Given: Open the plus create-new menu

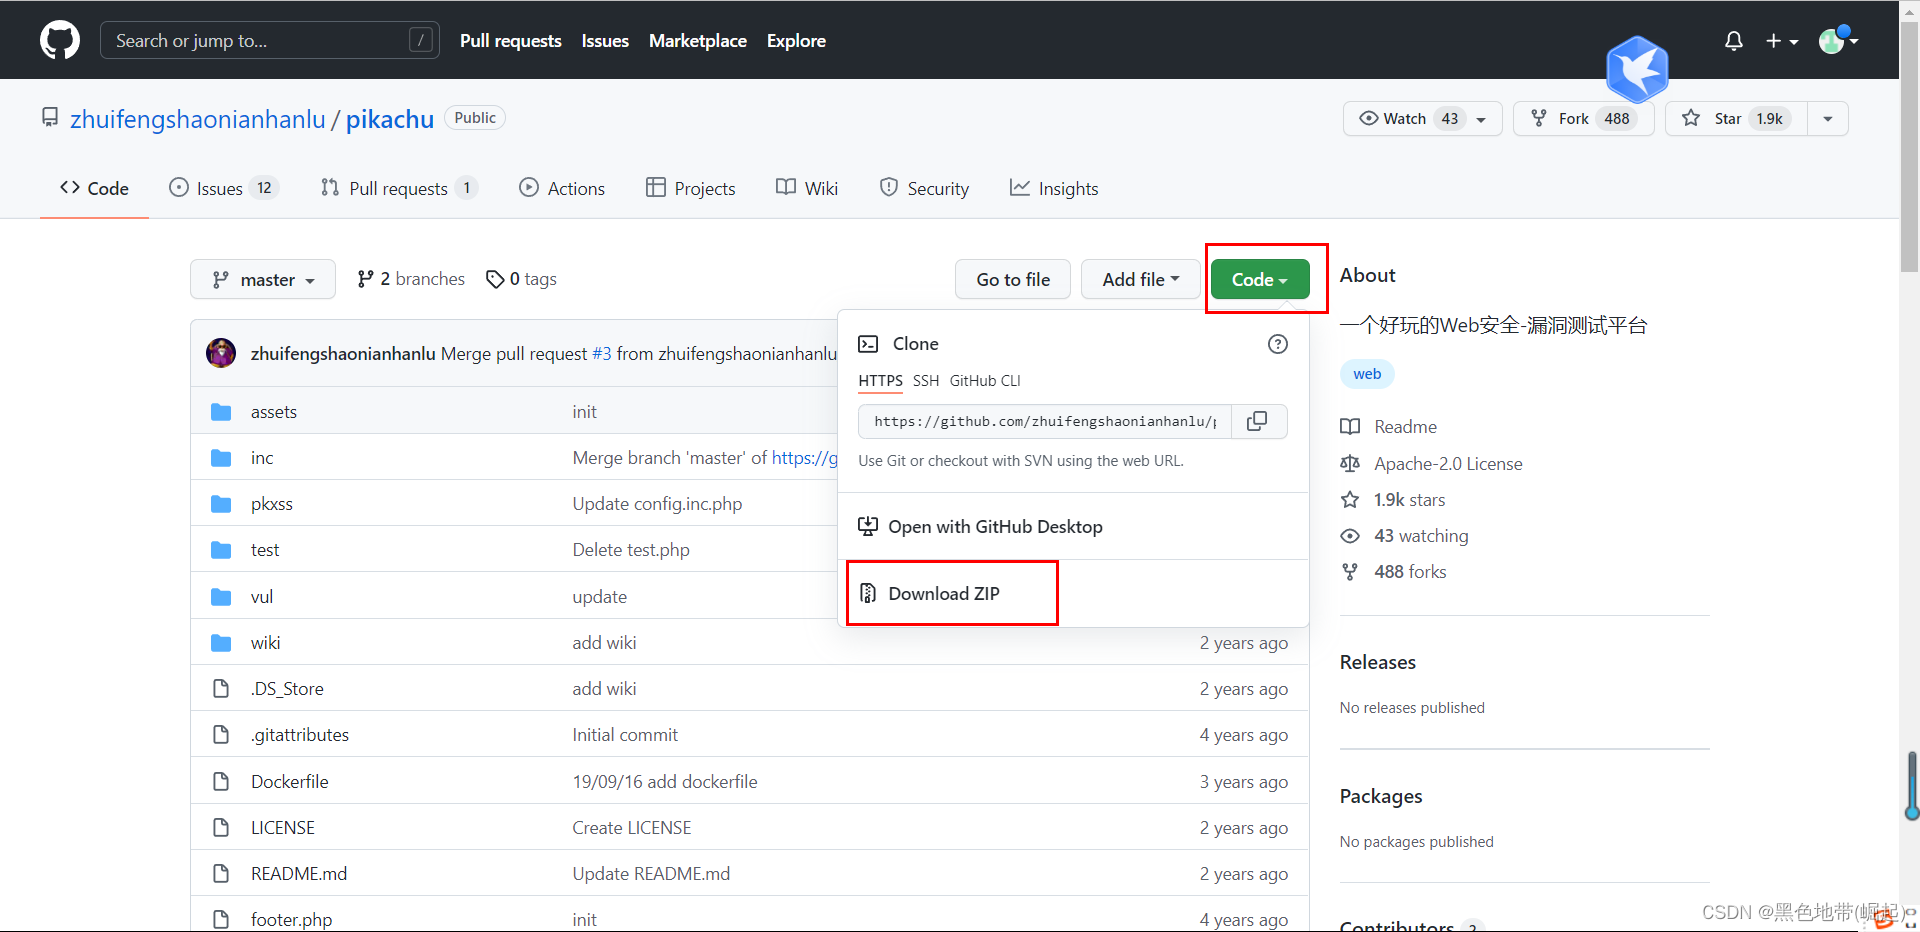Looking at the screenshot, I should pyautogui.click(x=1782, y=41).
